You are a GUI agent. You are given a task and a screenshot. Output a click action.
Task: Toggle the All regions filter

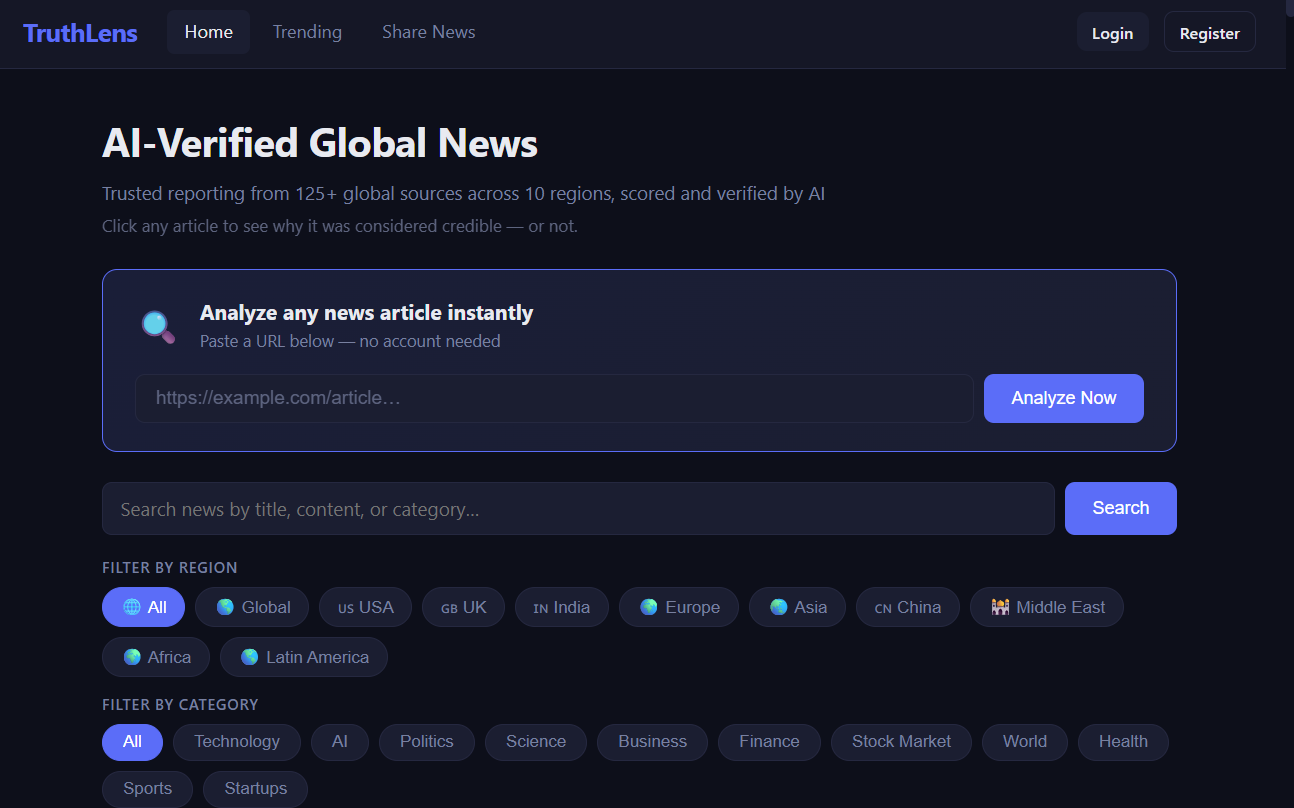pyautogui.click(x=143, y=607)
